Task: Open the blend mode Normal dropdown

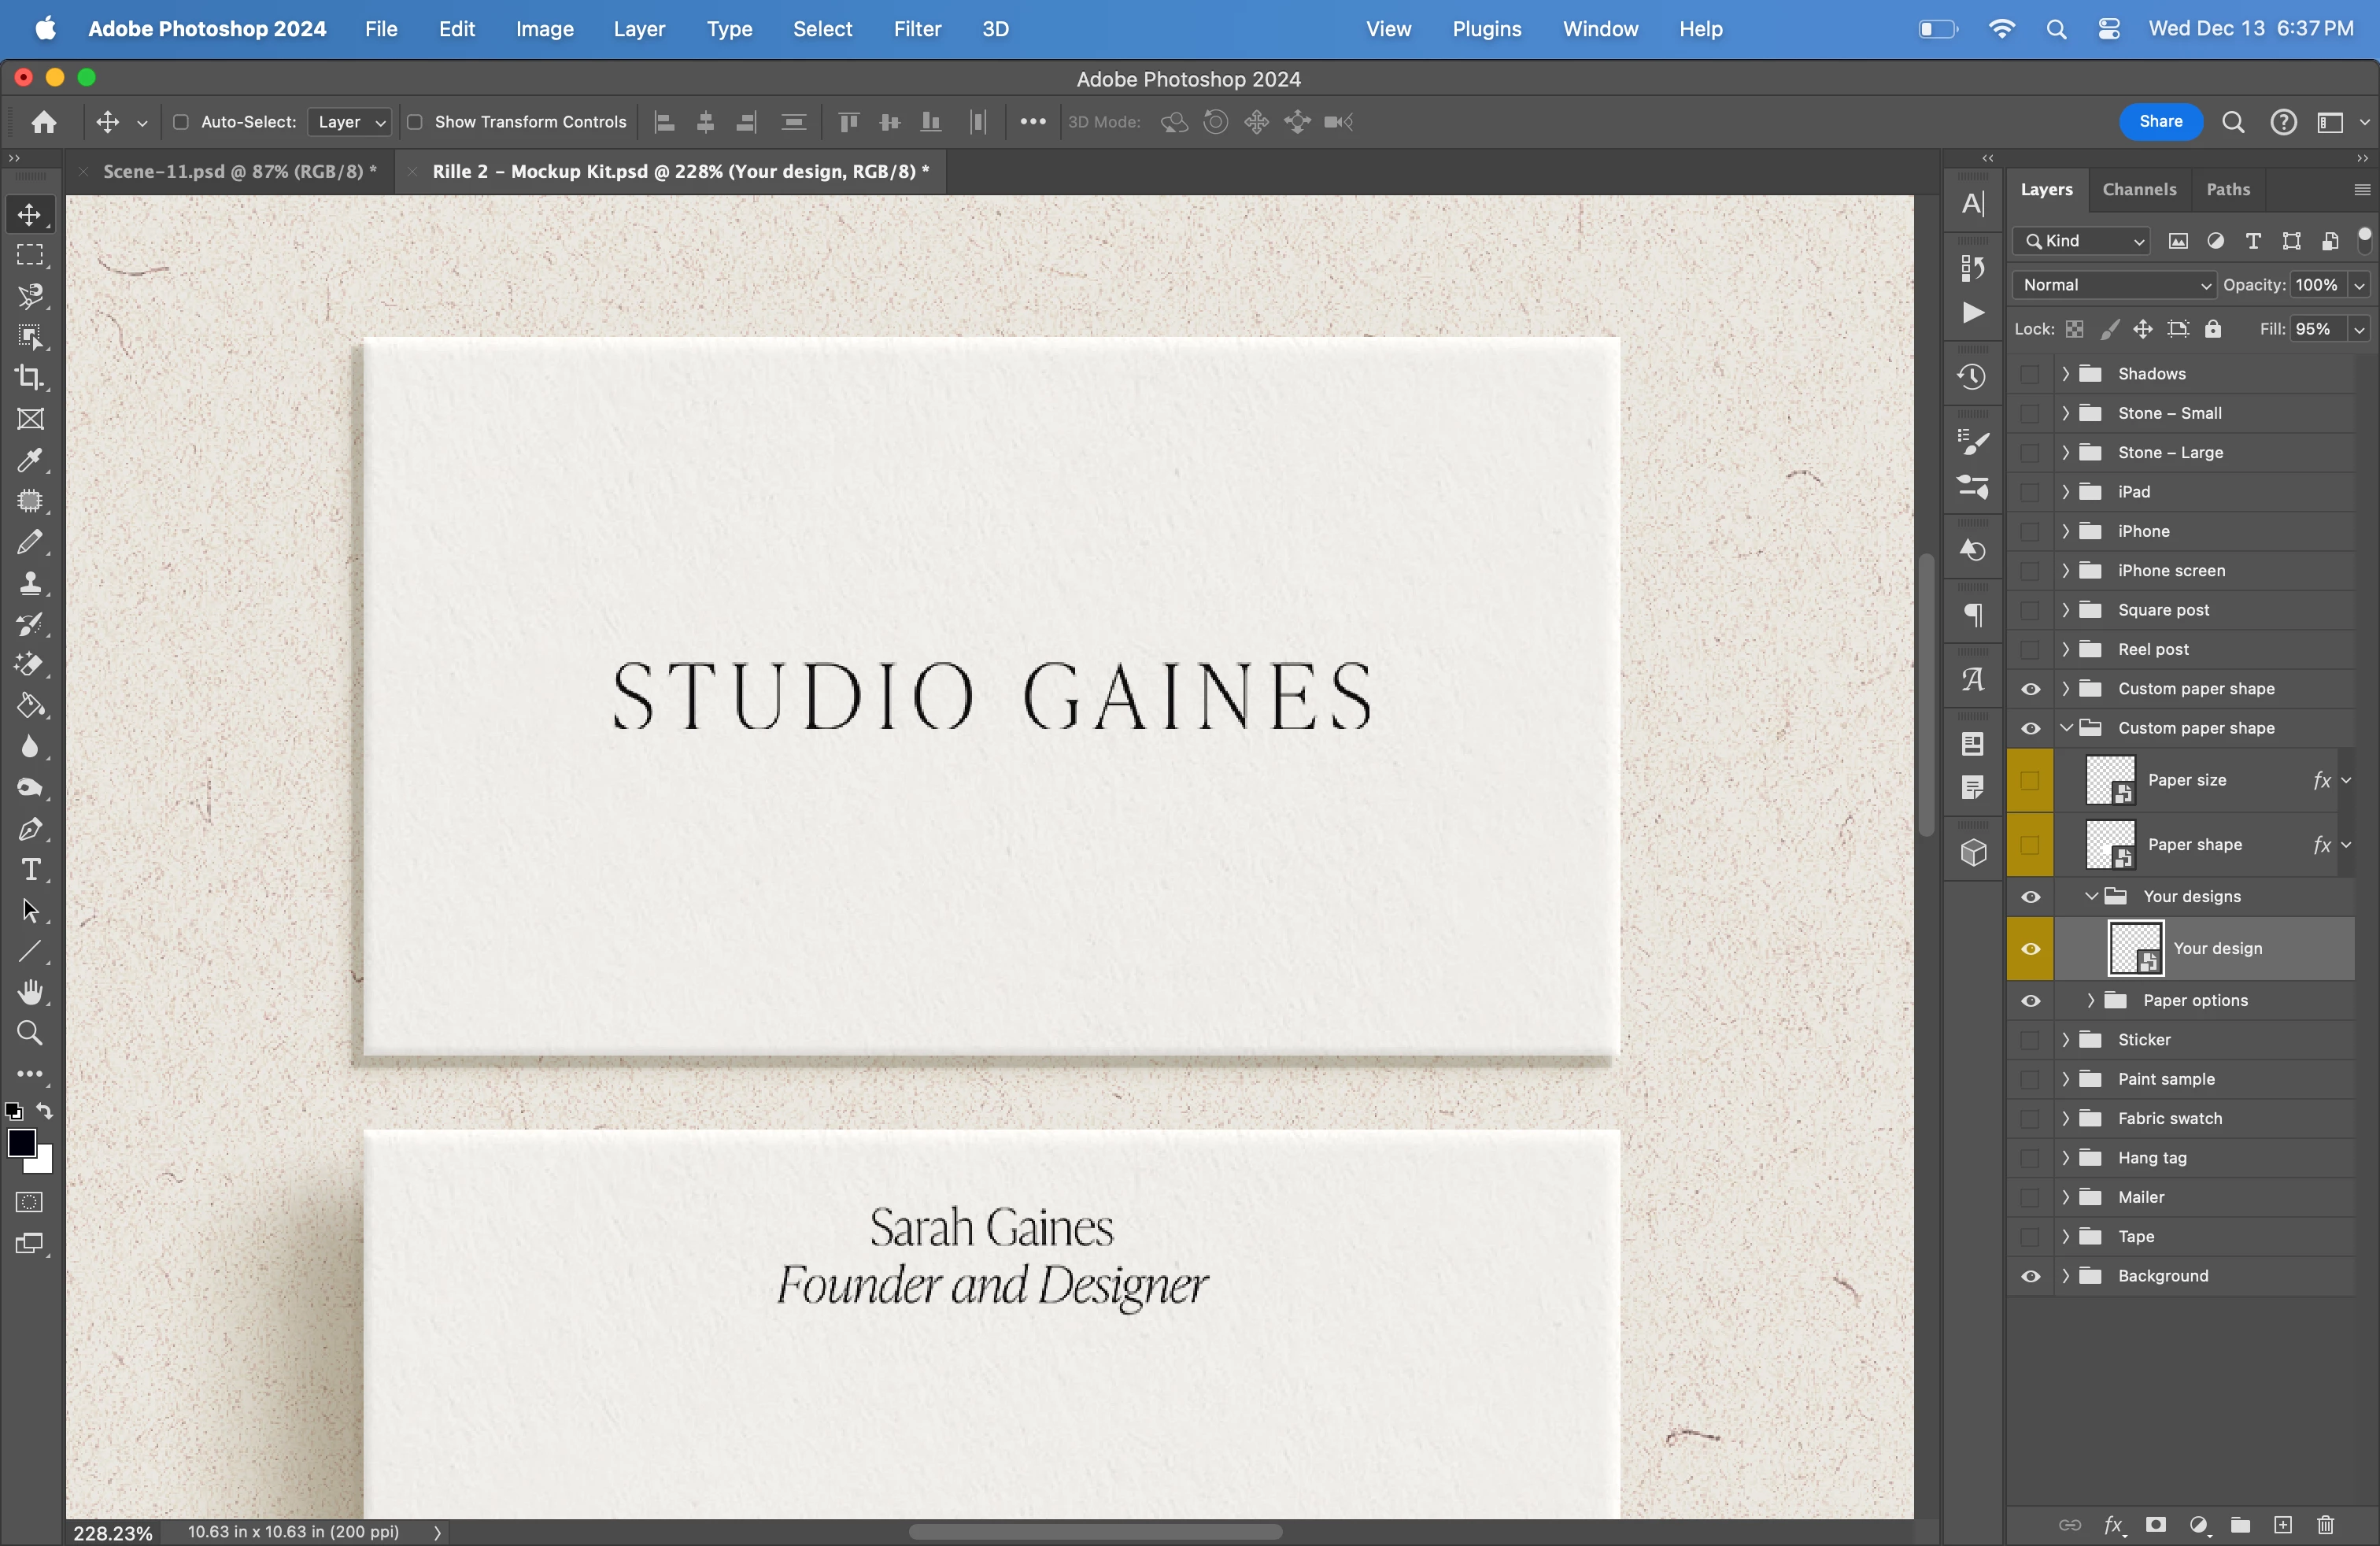Action: [2113, 285]
